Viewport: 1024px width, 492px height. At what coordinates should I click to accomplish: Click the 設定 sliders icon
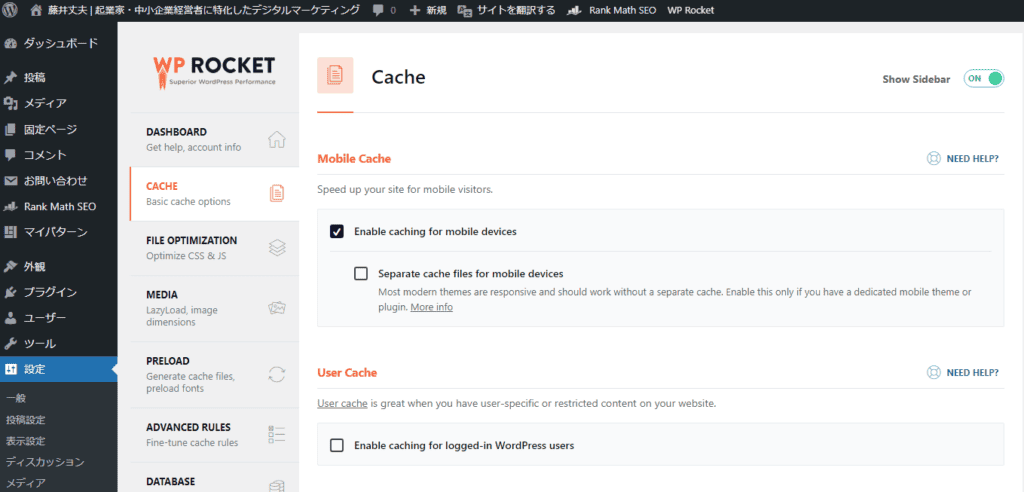point(10,369)
